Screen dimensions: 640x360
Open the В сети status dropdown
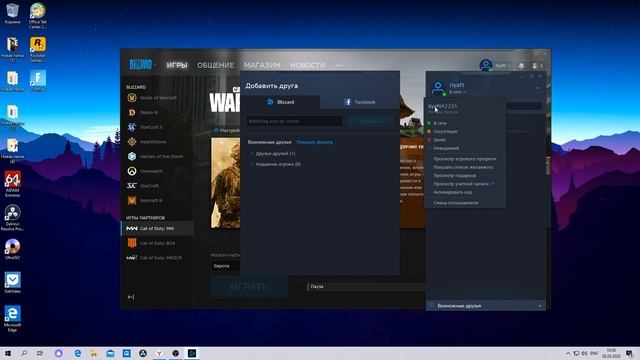tap(458, 93)
